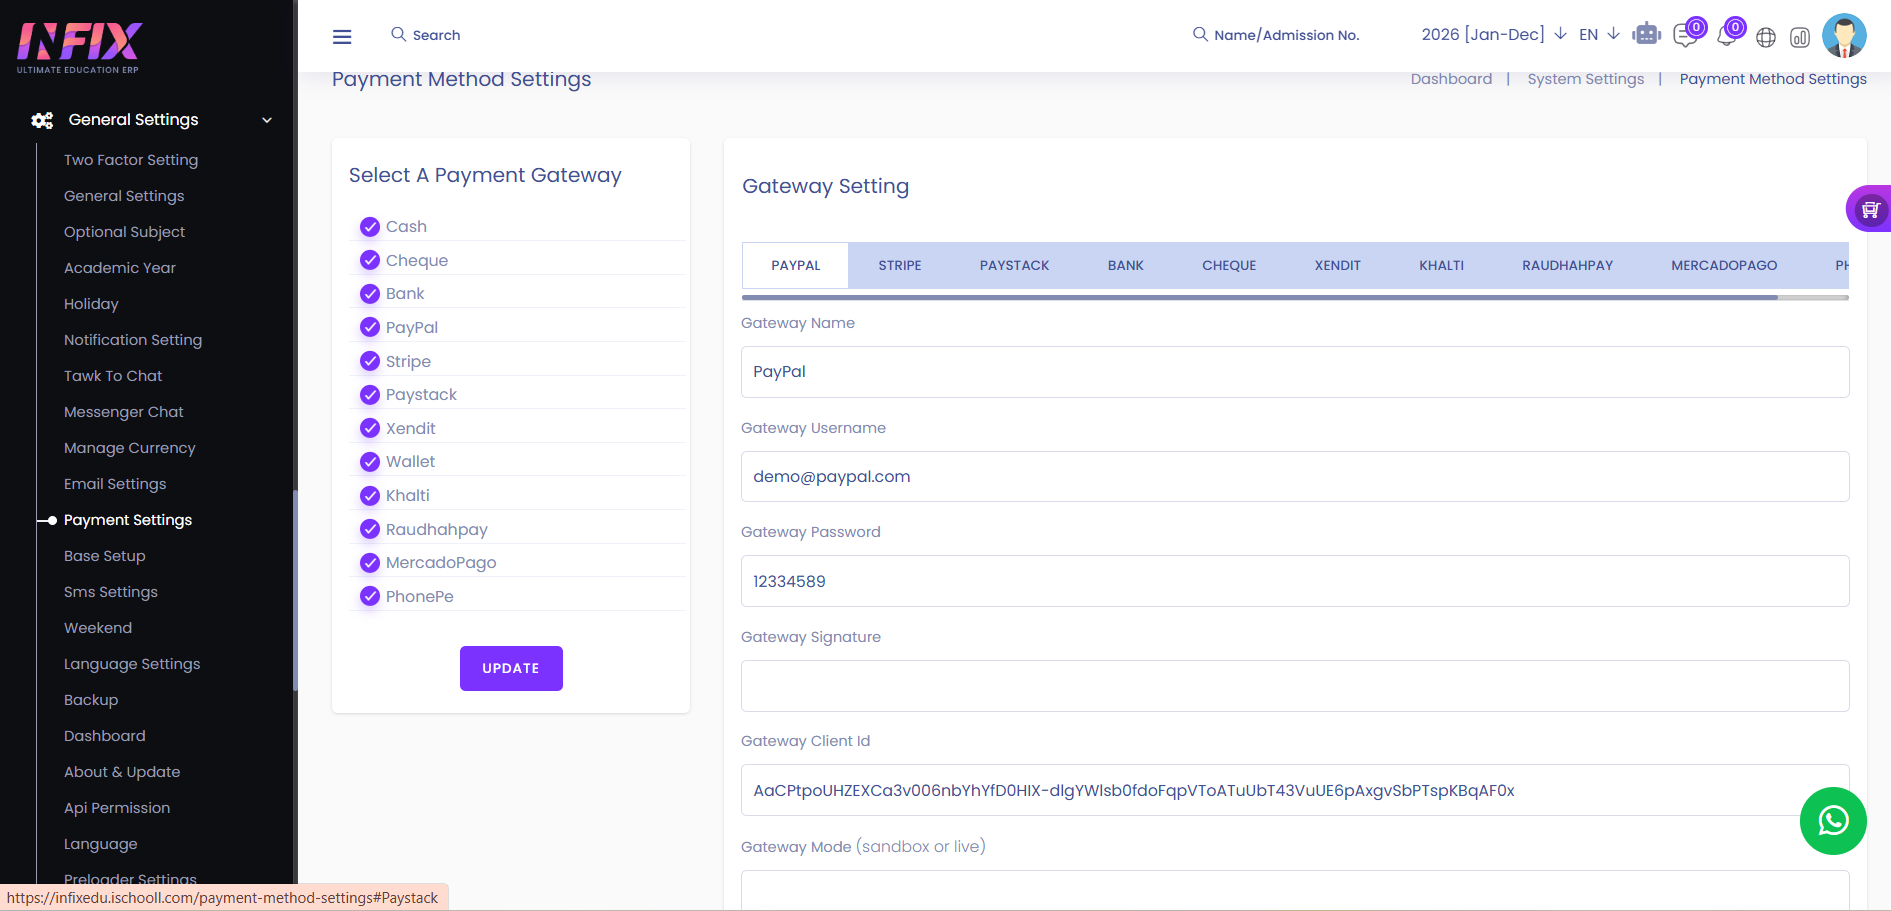Open the hamburger sidebar menu toggle
The image size is (1891, 911).
[342, 37]
